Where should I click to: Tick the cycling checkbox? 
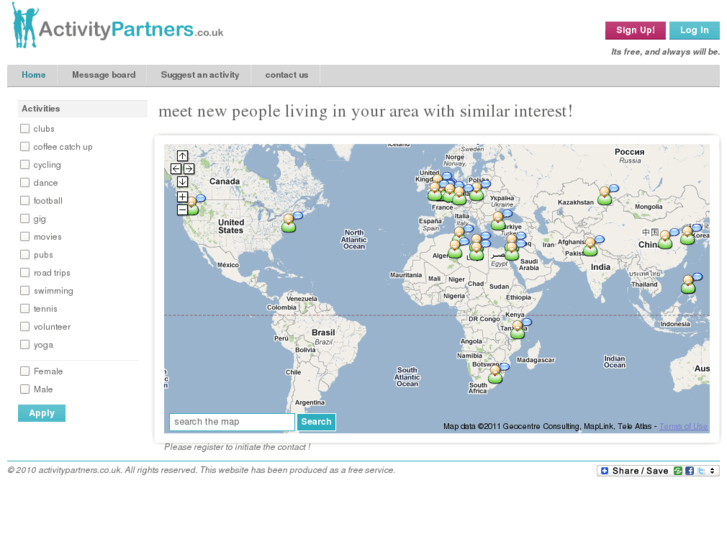coord(25,165)
